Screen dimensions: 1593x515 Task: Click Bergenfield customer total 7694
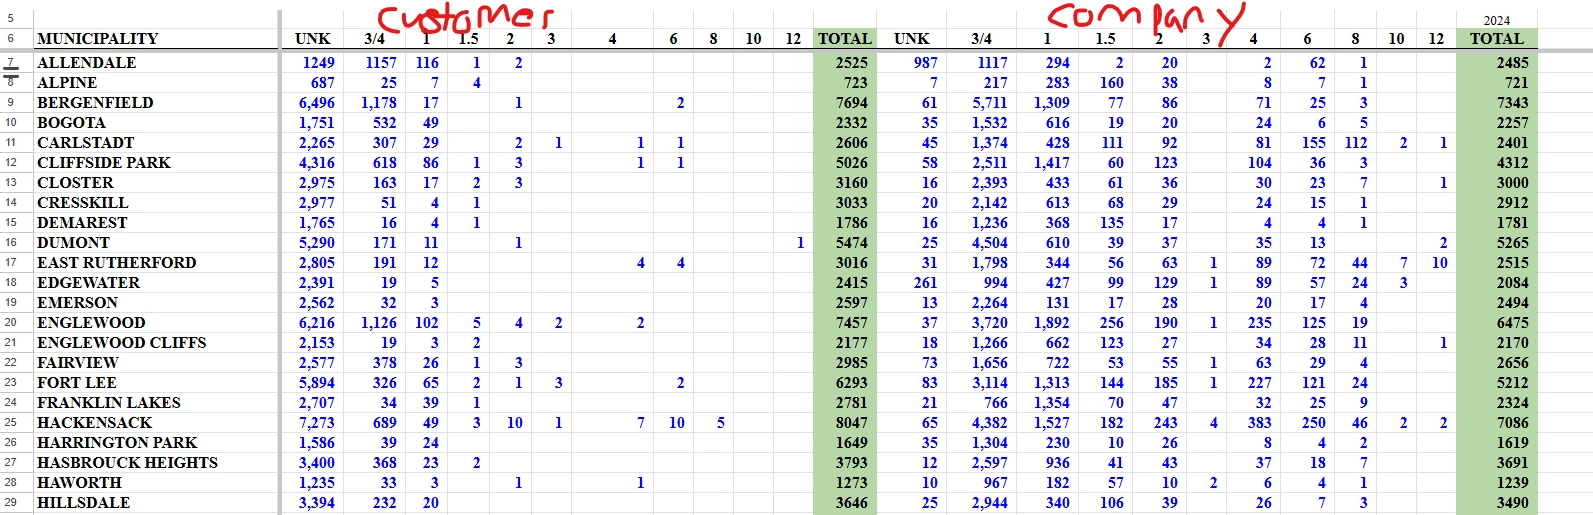[851, 103]
